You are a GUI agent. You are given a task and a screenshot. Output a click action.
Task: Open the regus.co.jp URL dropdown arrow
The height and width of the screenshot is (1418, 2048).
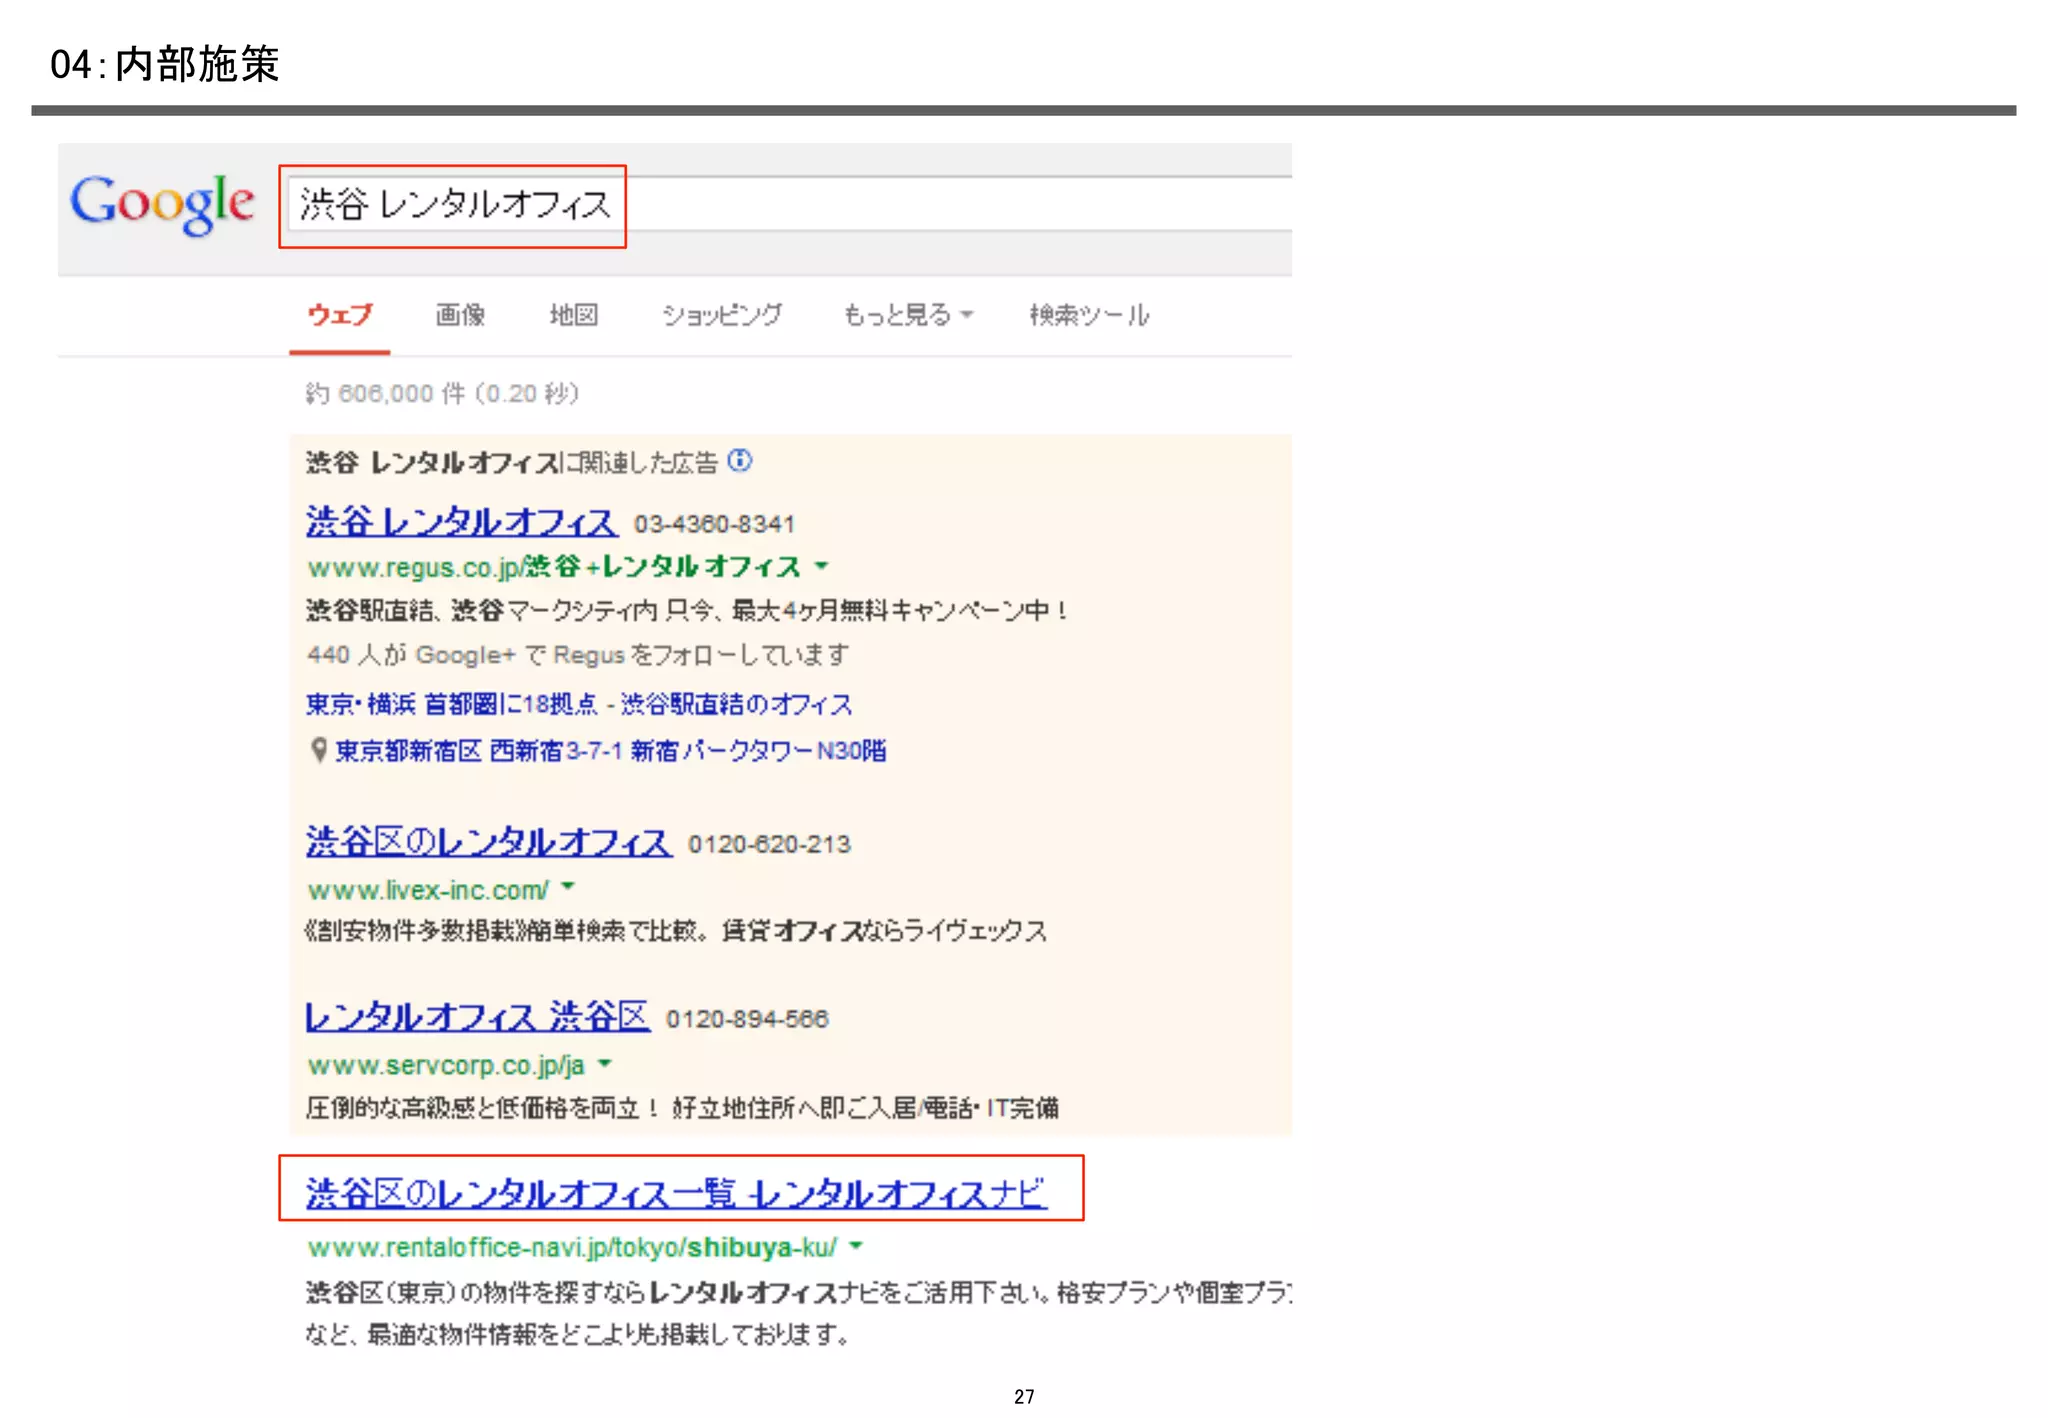click(x=822, y=566)
